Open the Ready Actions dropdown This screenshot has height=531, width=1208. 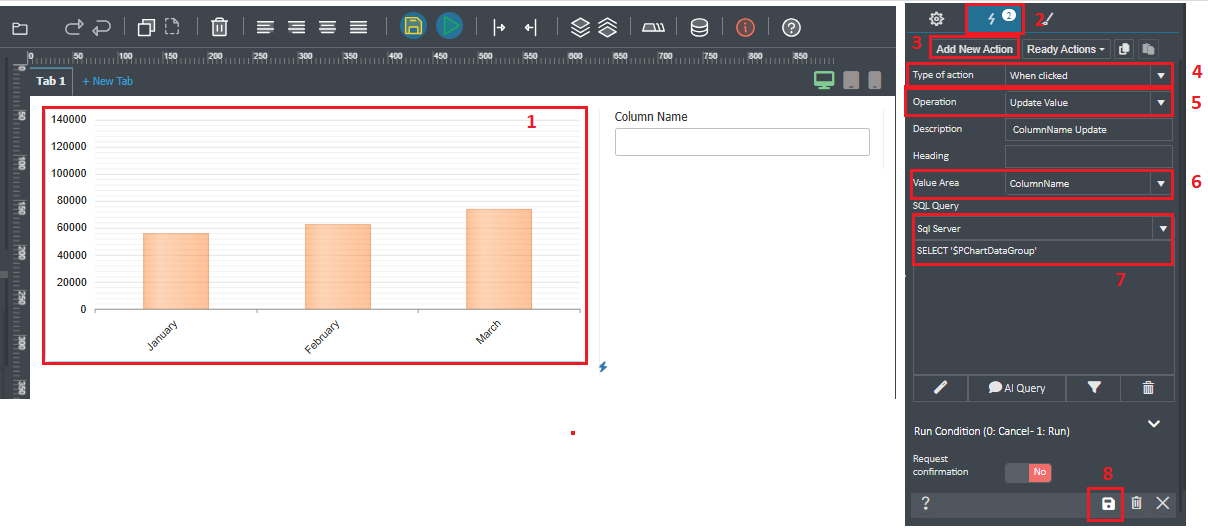pyautogui.click(x=1066, y=49)
